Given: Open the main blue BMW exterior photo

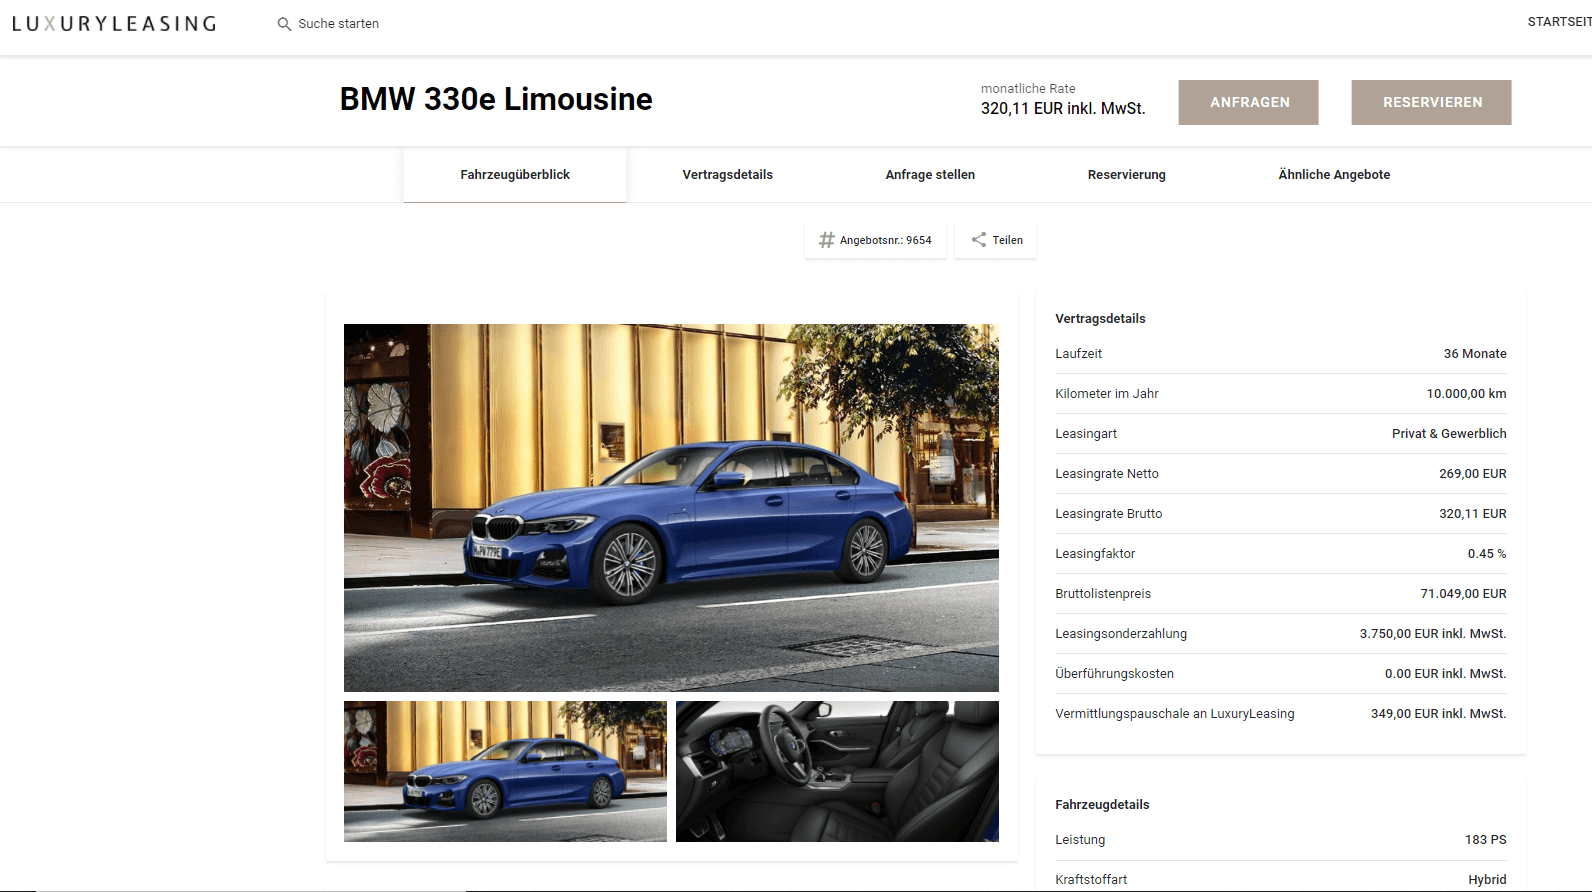Looking at the screenshot, I should tap(671, 508).
